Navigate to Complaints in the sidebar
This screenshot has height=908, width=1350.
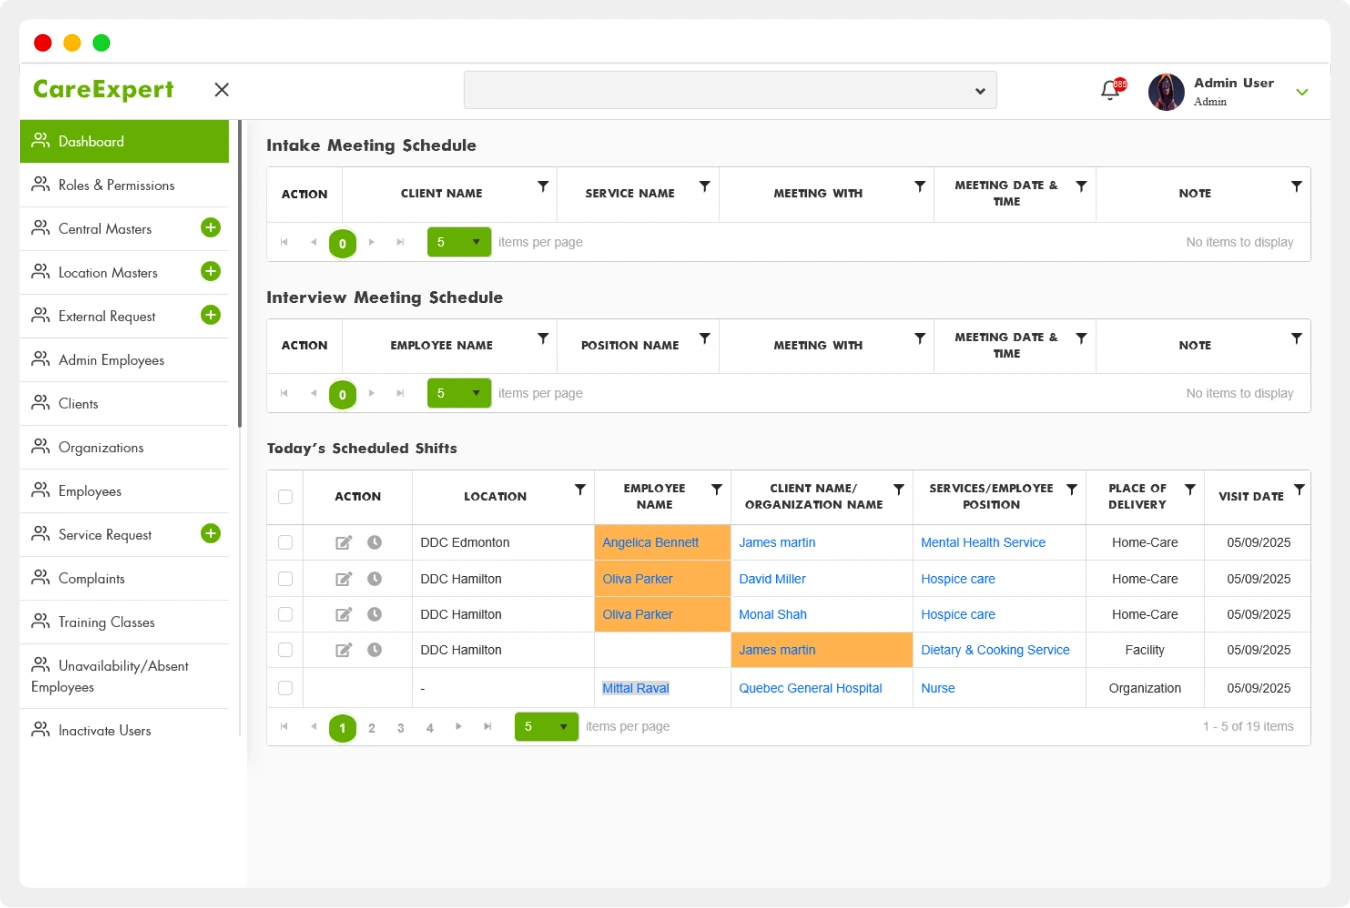(x=91, y=579)
